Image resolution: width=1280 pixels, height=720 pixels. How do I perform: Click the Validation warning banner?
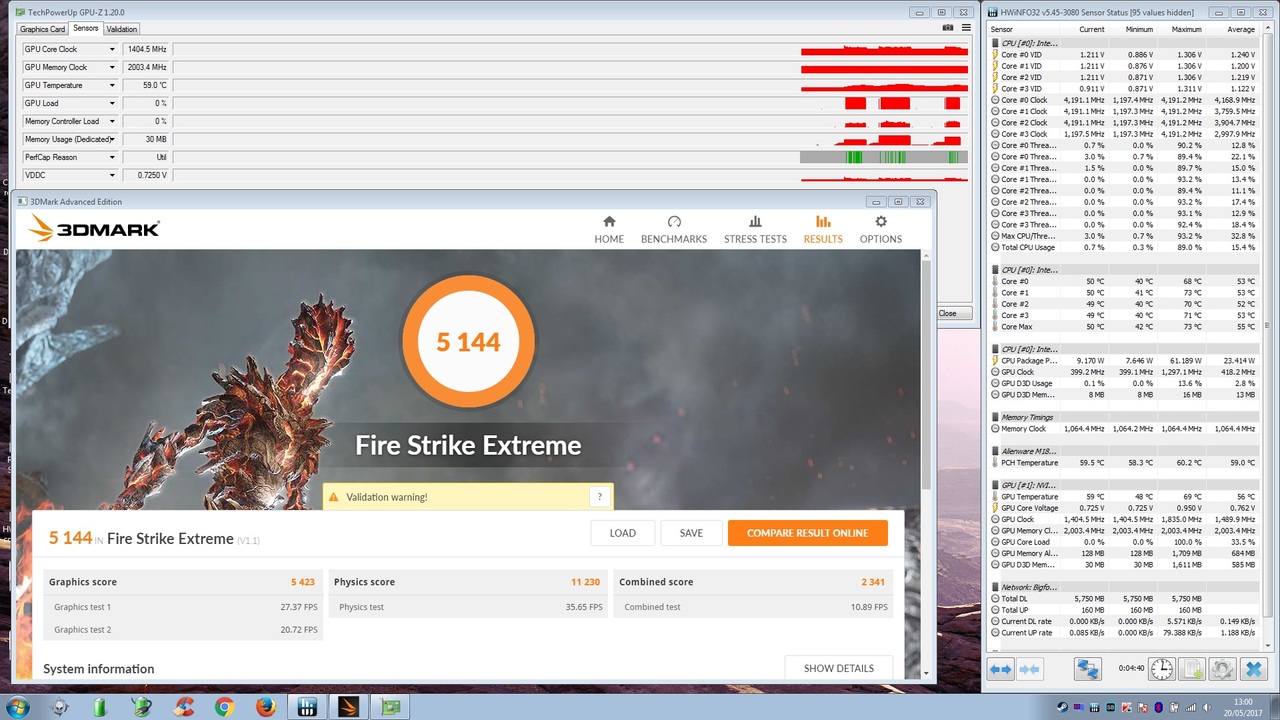pyautogui.click(x=468, y=497)
